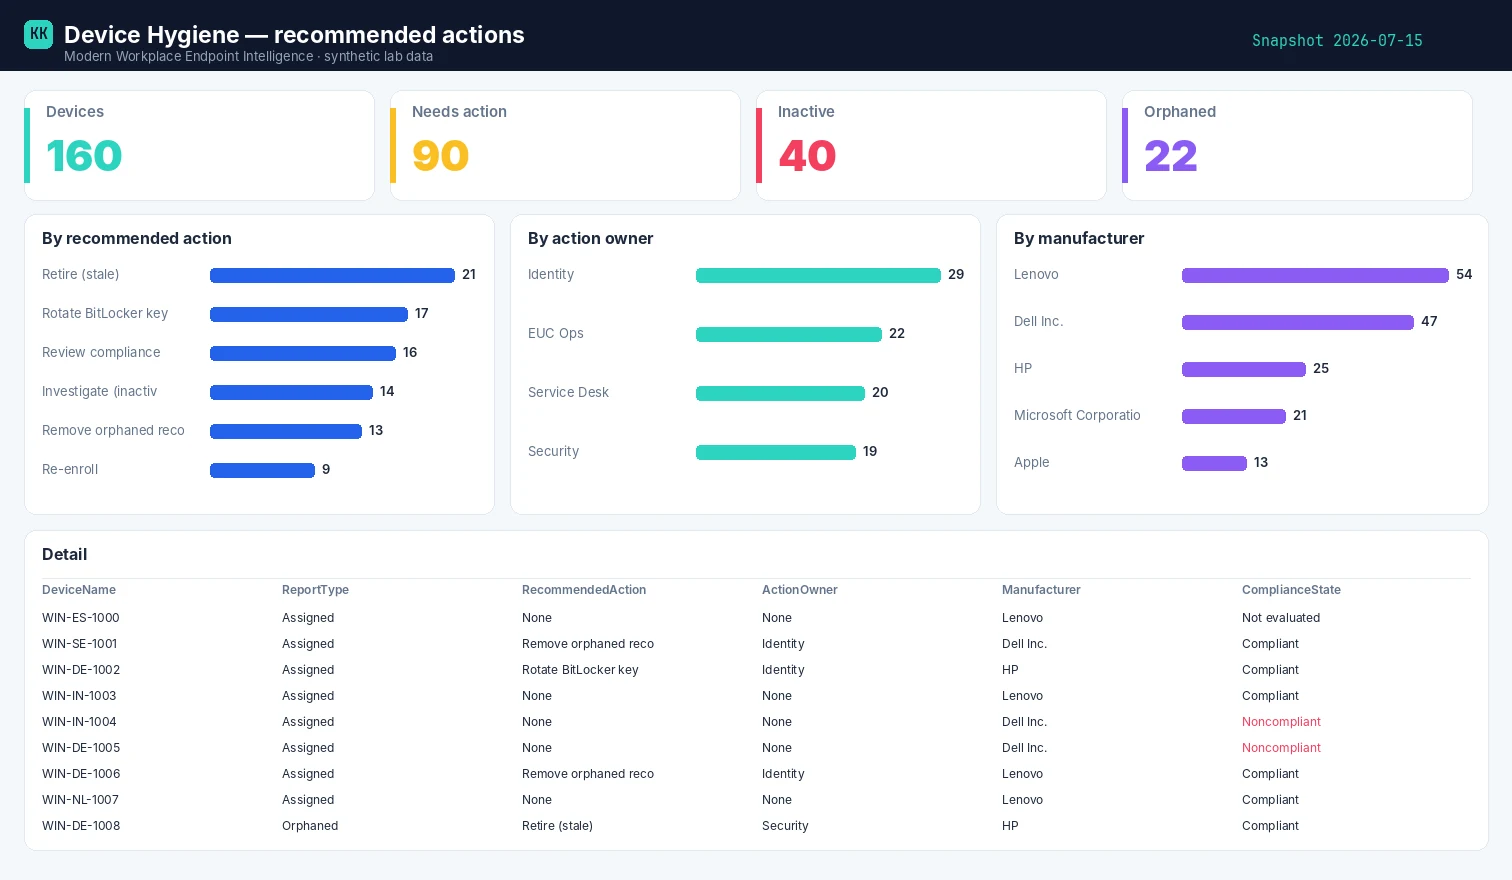Click the value 29 beside Identity bar
Screen dimensions: 1512x880
[956, 274]
